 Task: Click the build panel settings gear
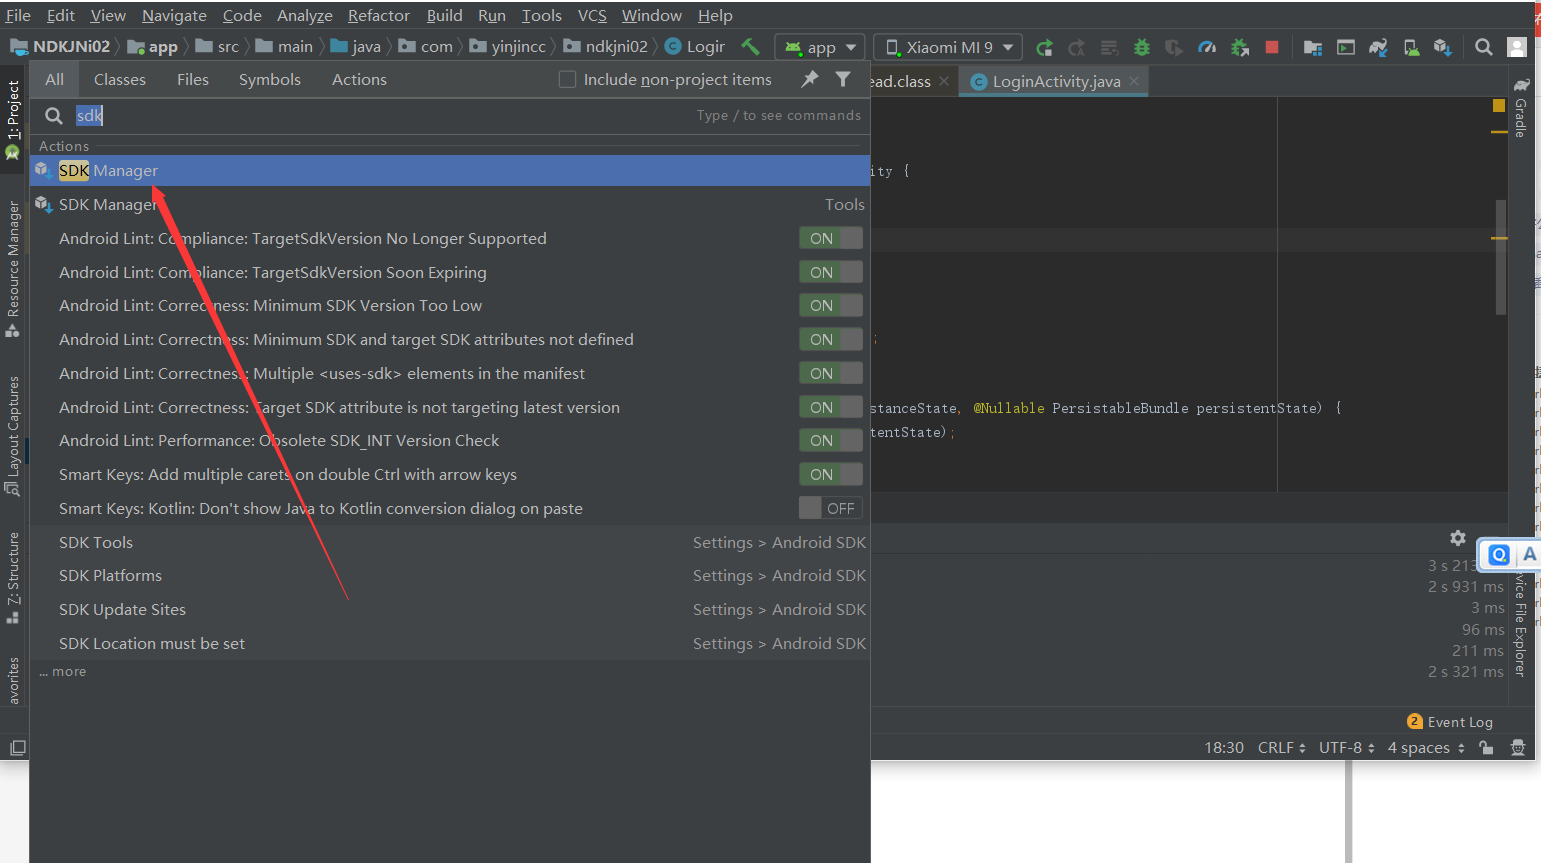point(1458,538)
